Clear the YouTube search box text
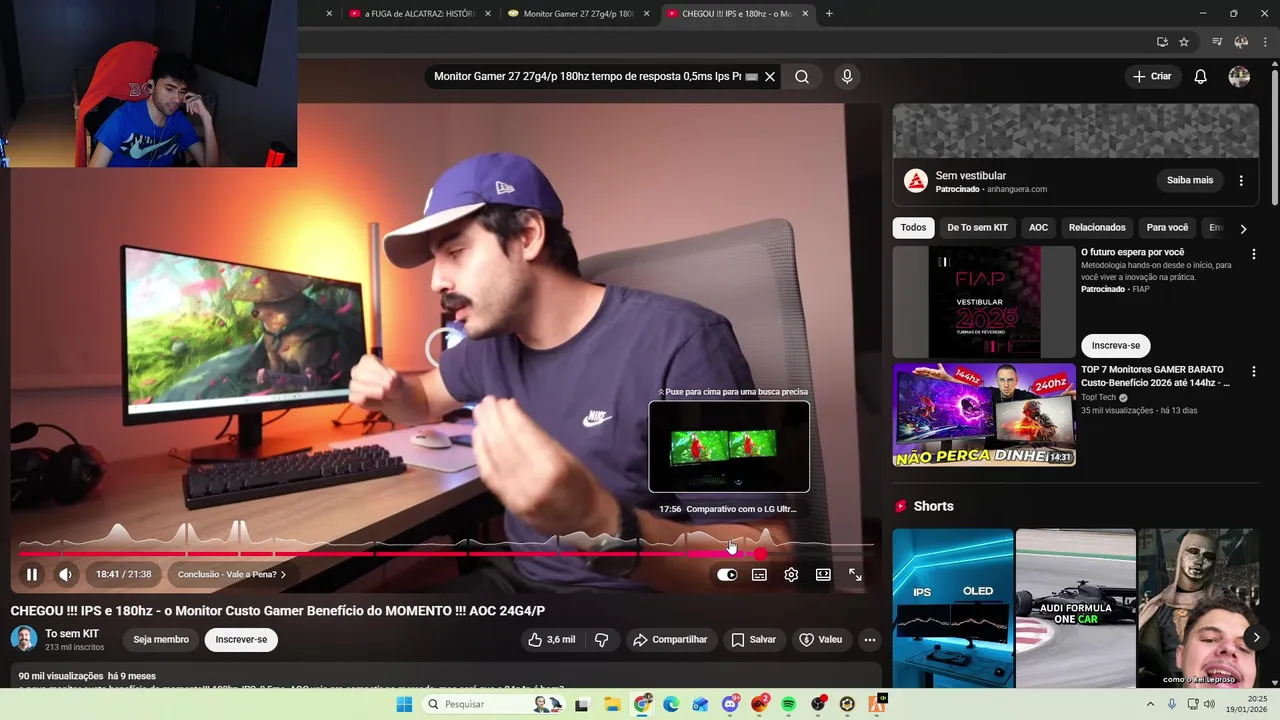Viewport: 1280px width, 720px height. point(770,77)
